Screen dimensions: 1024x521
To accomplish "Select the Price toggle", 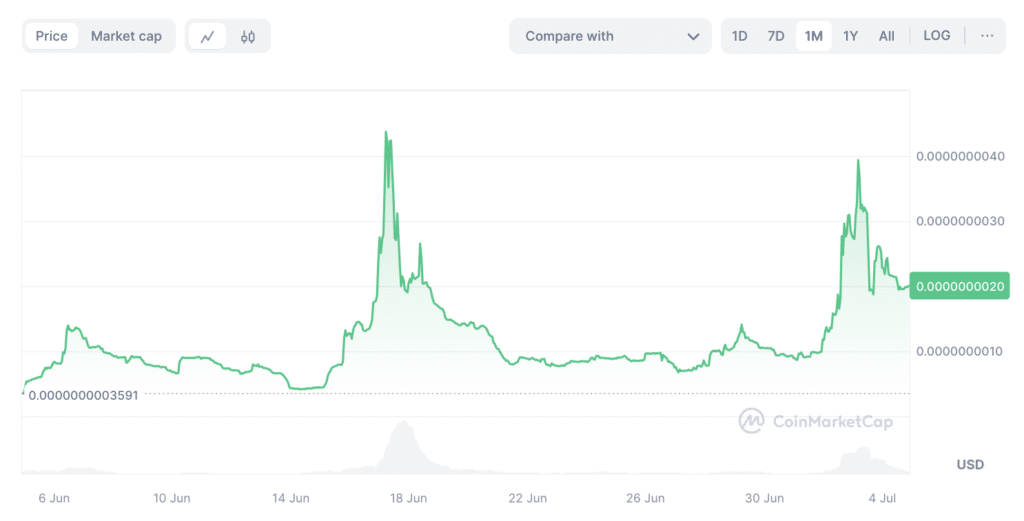I will [52, 36].
